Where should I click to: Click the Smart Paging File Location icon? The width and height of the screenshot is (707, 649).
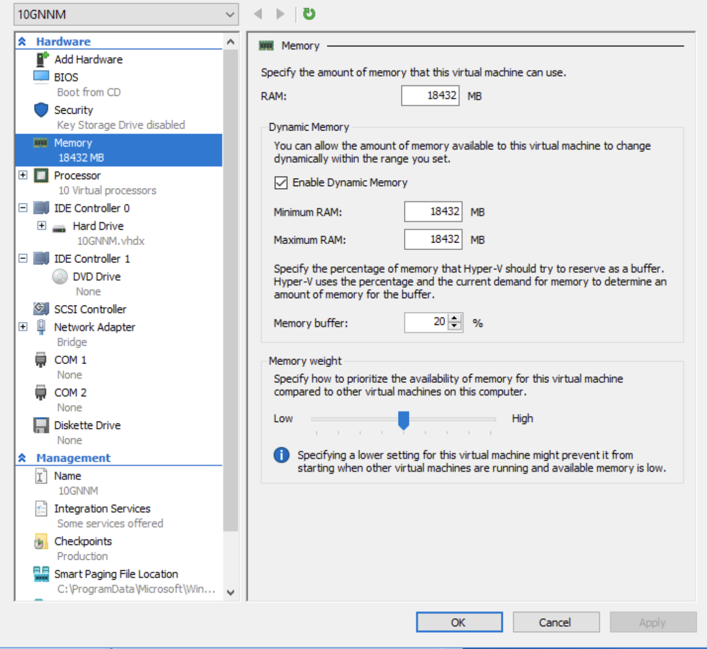[x=41, y=574]
